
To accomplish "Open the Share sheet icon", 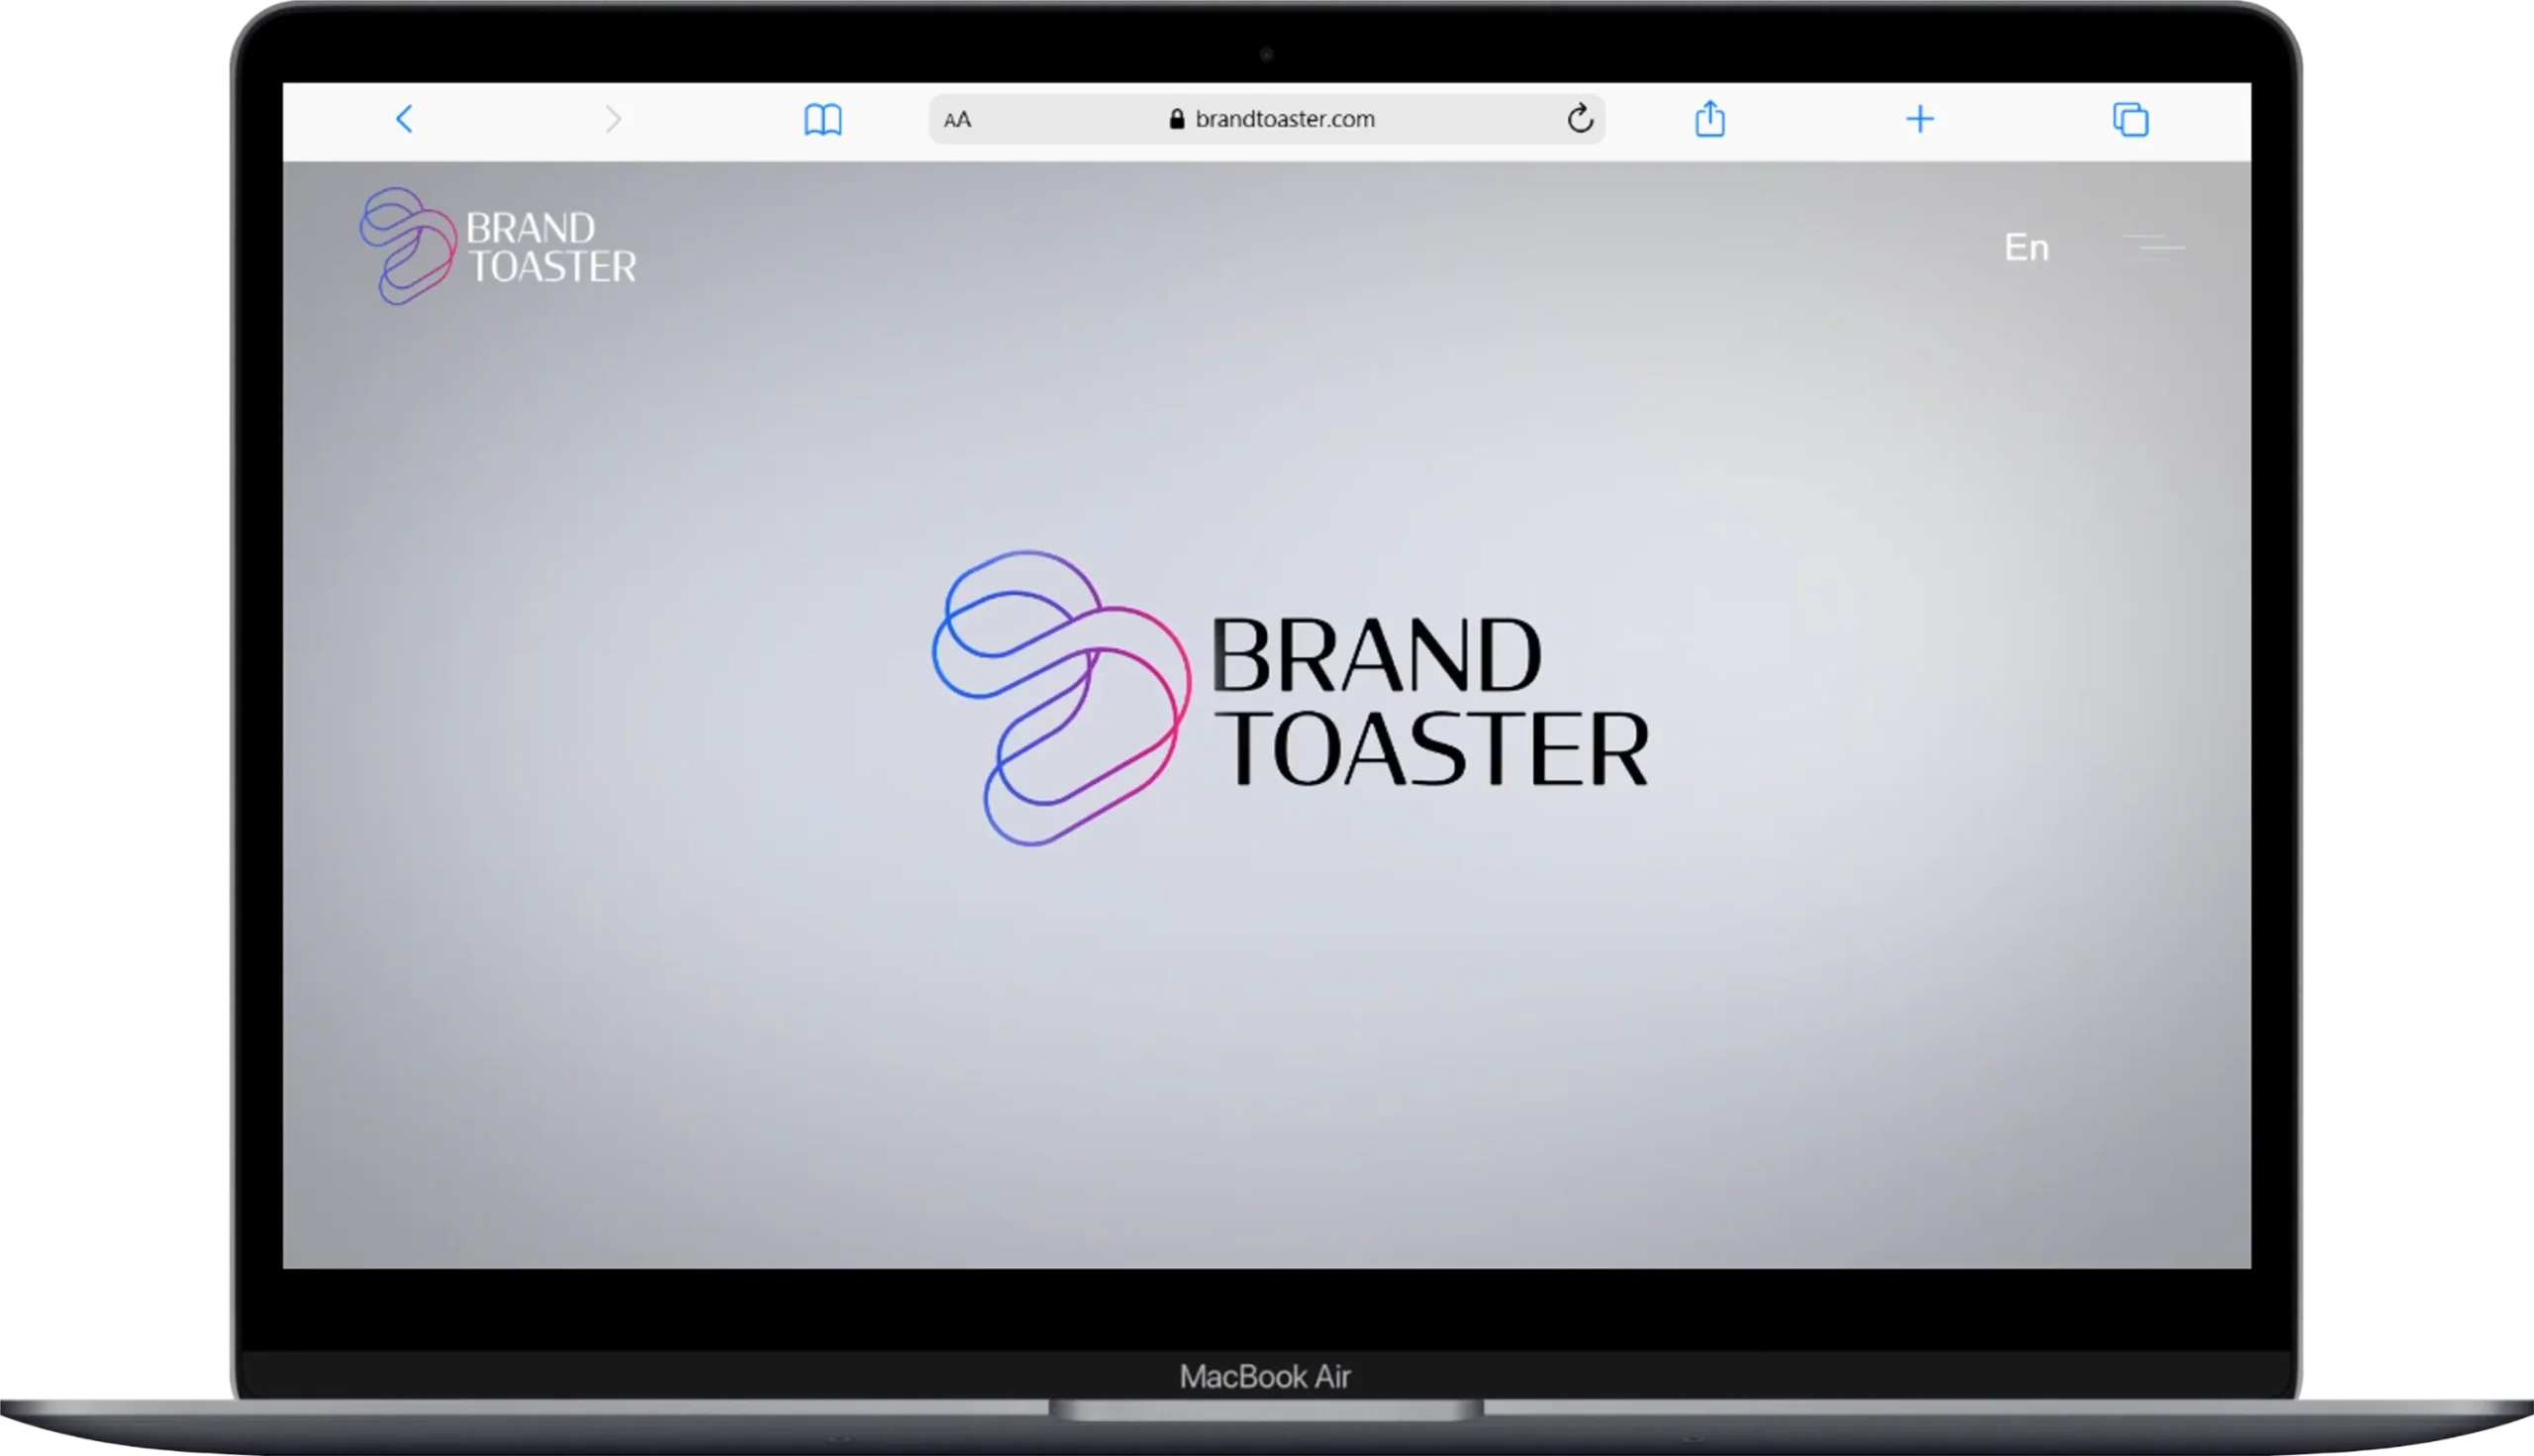I will 1710,118.
